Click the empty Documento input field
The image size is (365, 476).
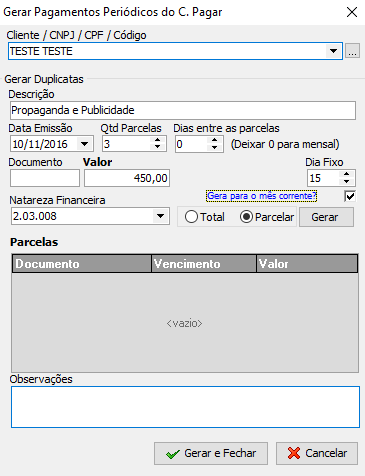tap(45, 178)
